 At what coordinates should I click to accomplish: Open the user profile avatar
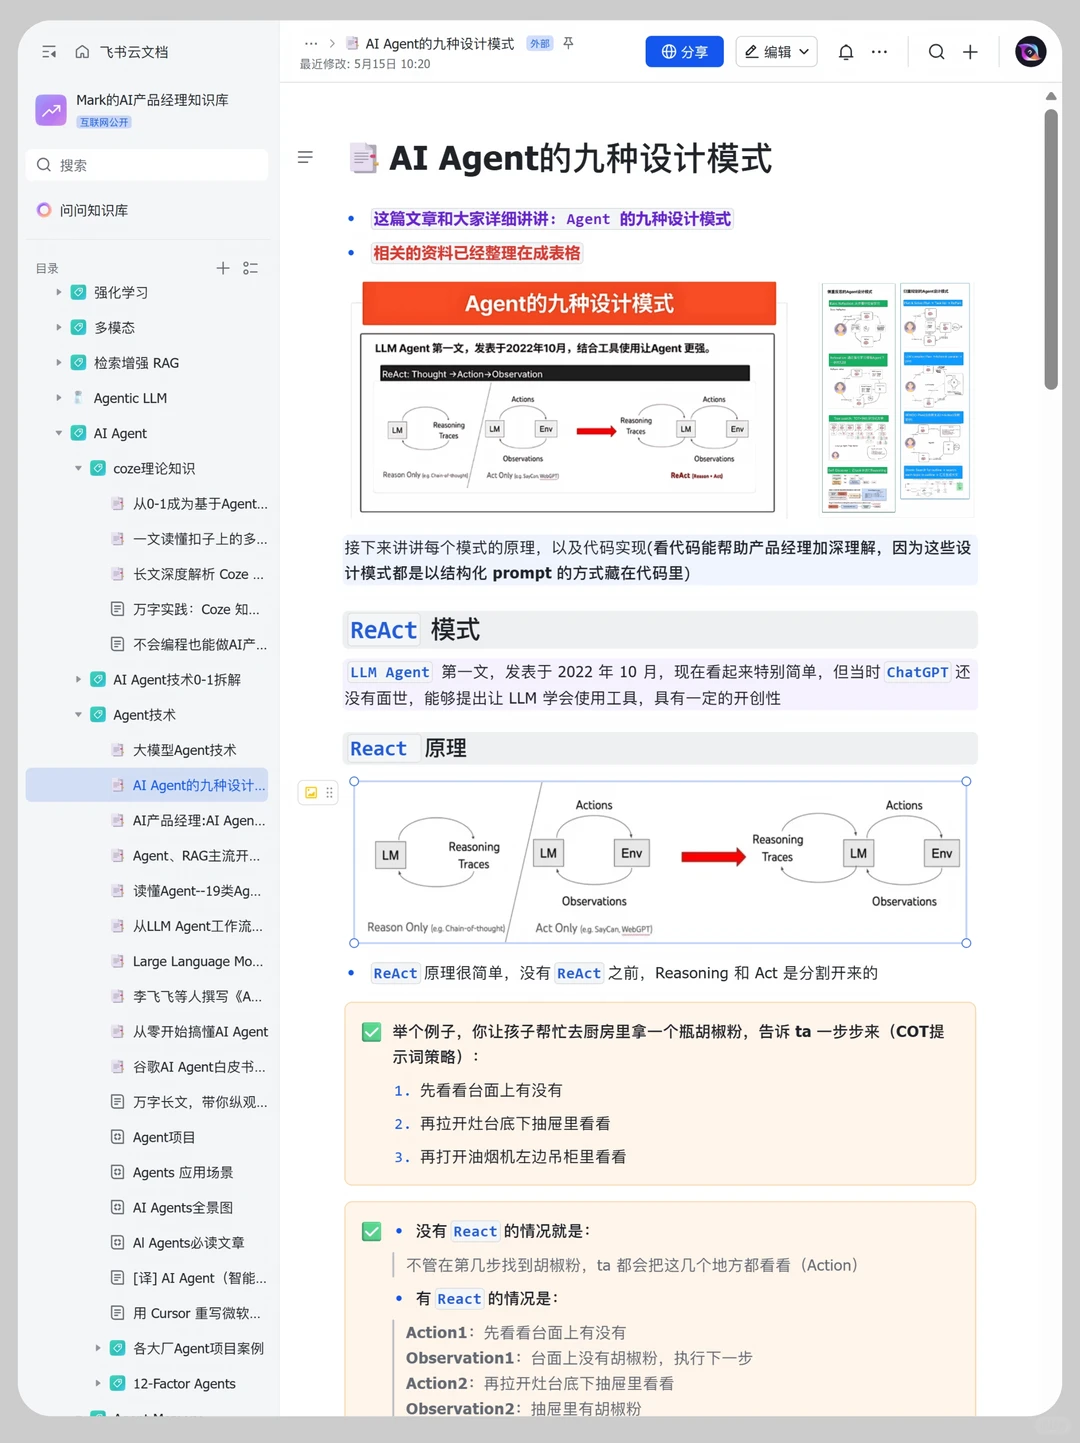click(1031, 52)
